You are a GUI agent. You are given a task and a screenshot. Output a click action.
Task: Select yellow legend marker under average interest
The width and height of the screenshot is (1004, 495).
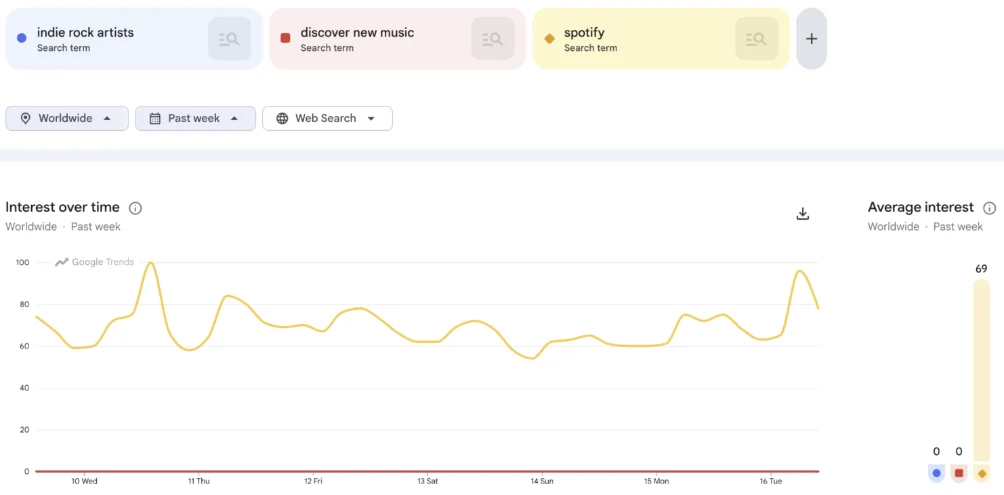click(982, 473)
